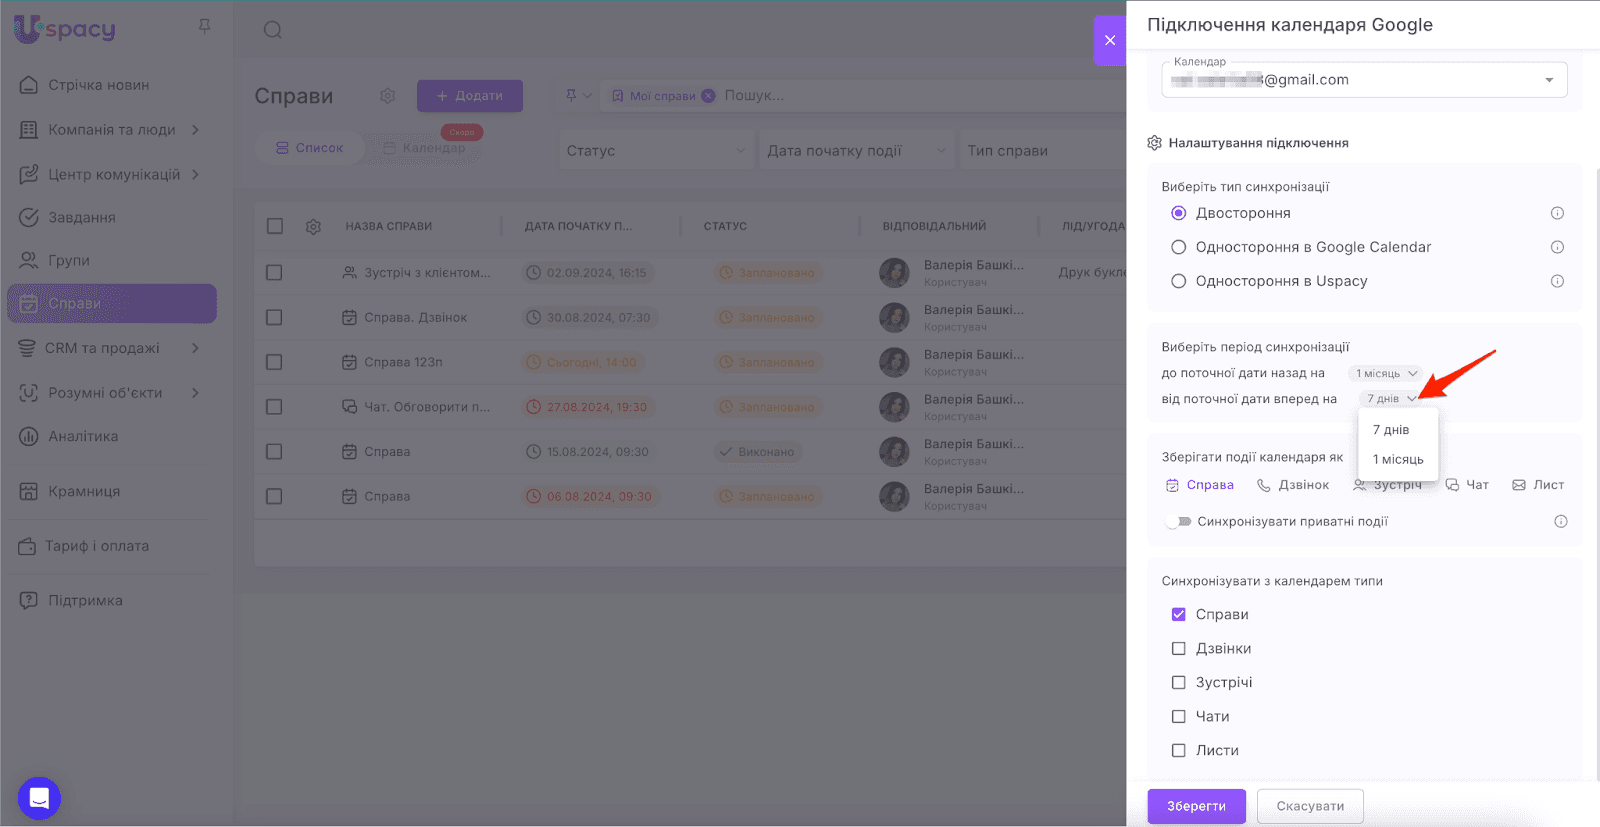The width and height of the screenshot is (1600, 827).
Task: Pin the sidebar with the pin icon
Action: point(205,27)
